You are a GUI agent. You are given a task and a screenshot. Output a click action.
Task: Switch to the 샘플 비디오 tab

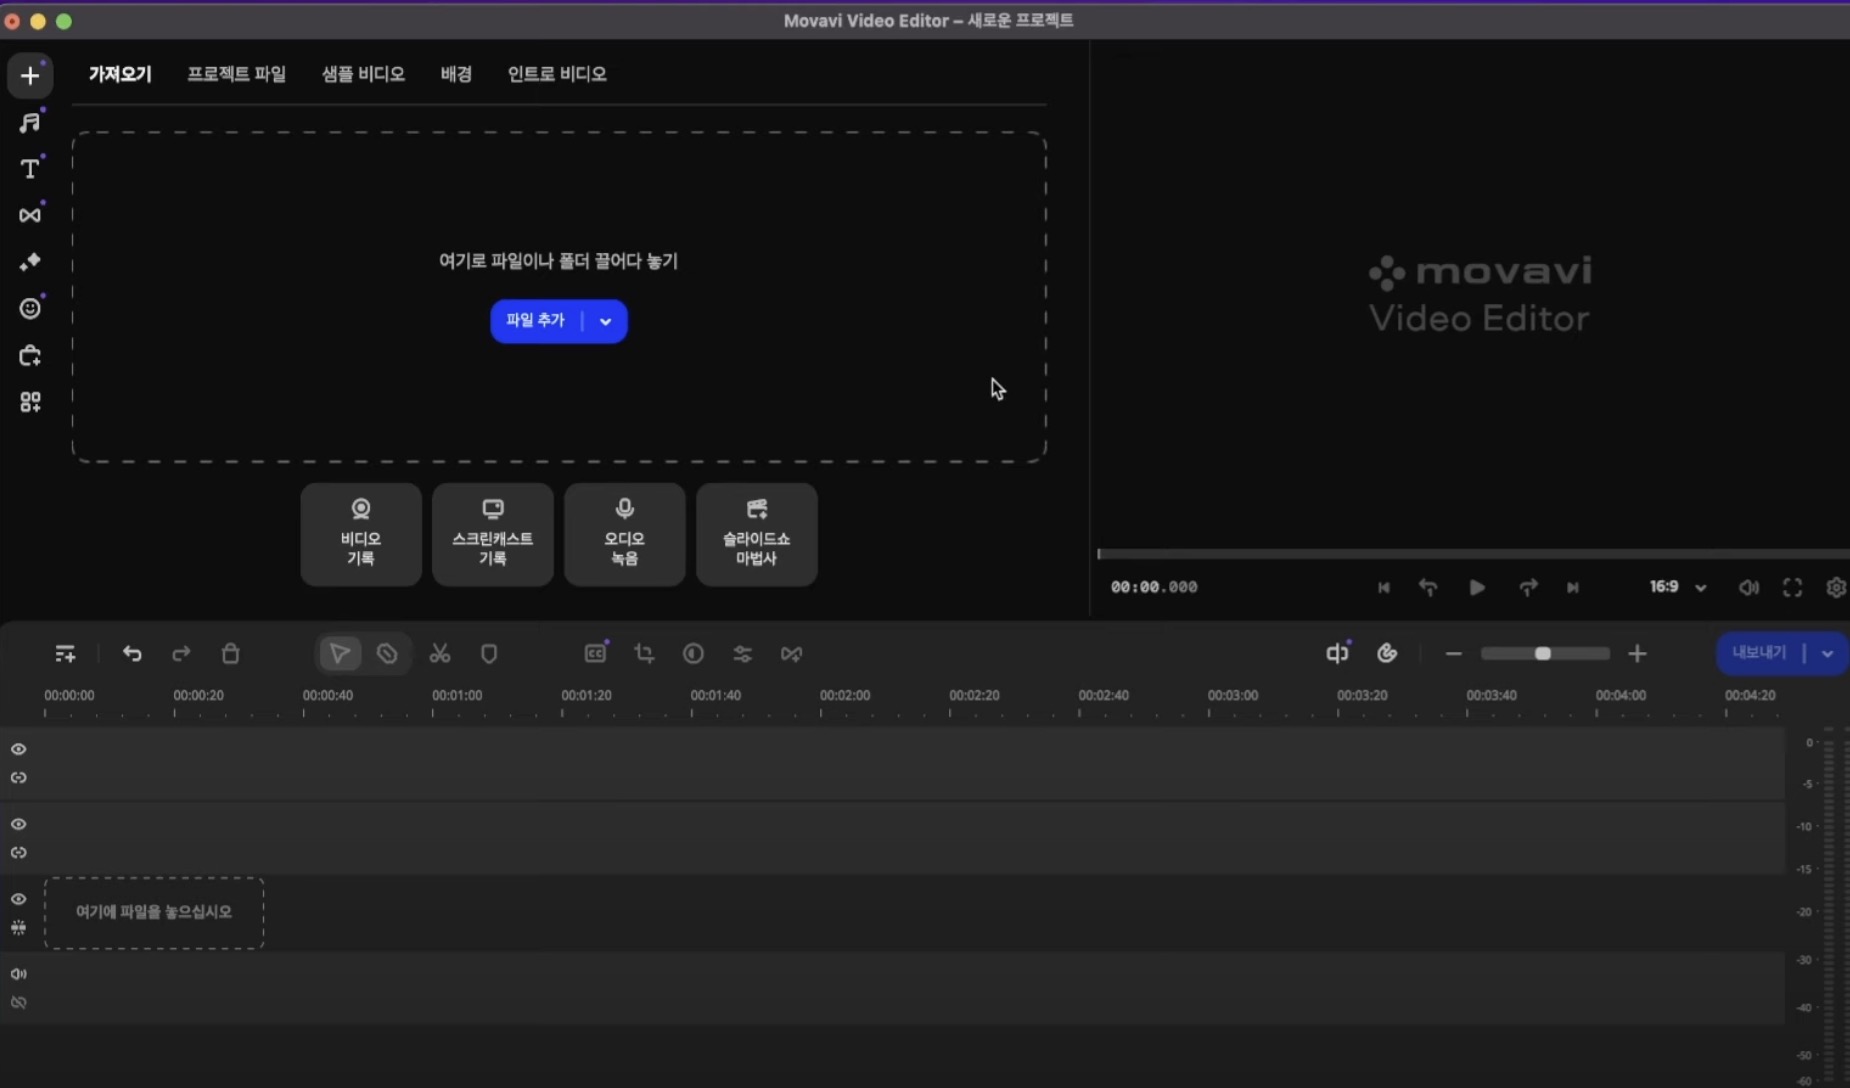click(363, 74)
